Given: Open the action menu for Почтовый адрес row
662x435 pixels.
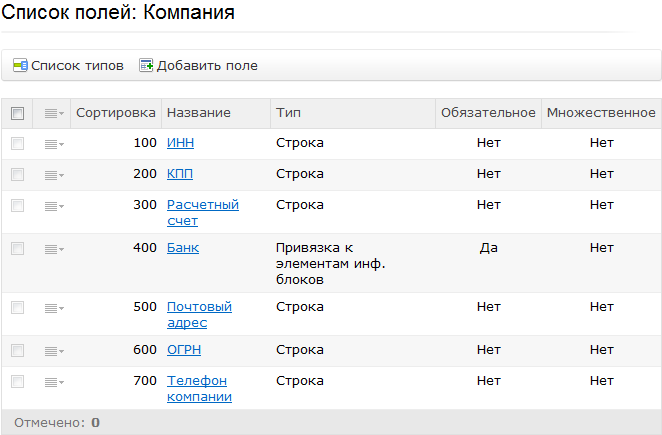Looking at the screenshot, I should [x=54, y=308].
